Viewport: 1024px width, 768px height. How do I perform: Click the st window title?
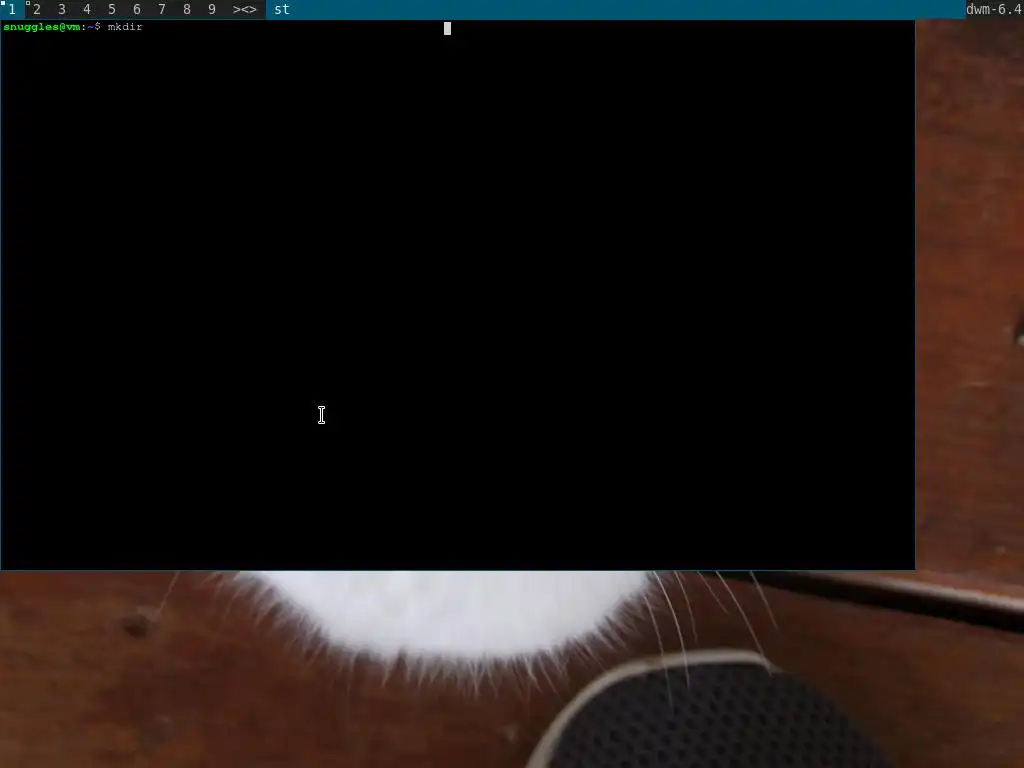click(281, 9)
